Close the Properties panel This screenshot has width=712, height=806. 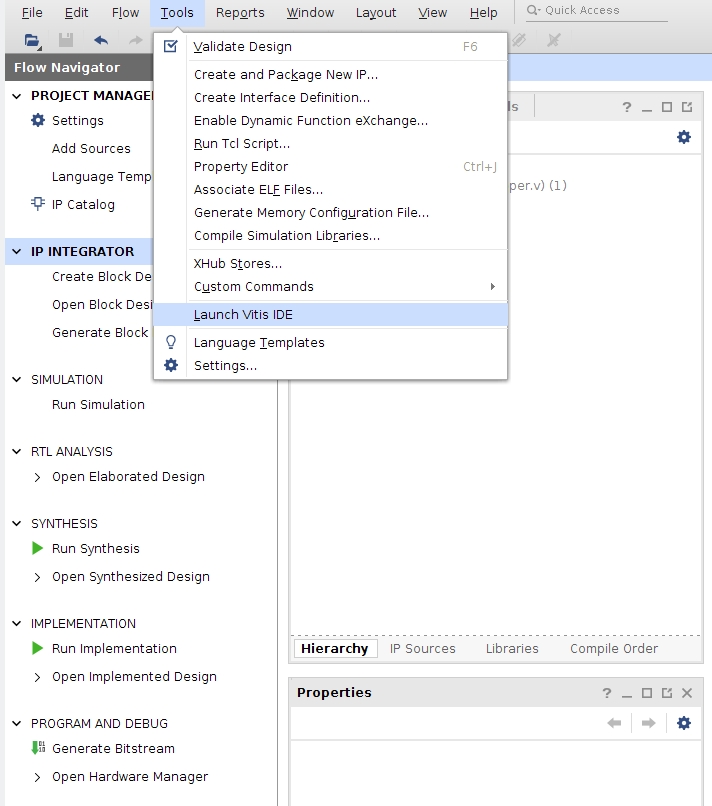click(687, 693)
